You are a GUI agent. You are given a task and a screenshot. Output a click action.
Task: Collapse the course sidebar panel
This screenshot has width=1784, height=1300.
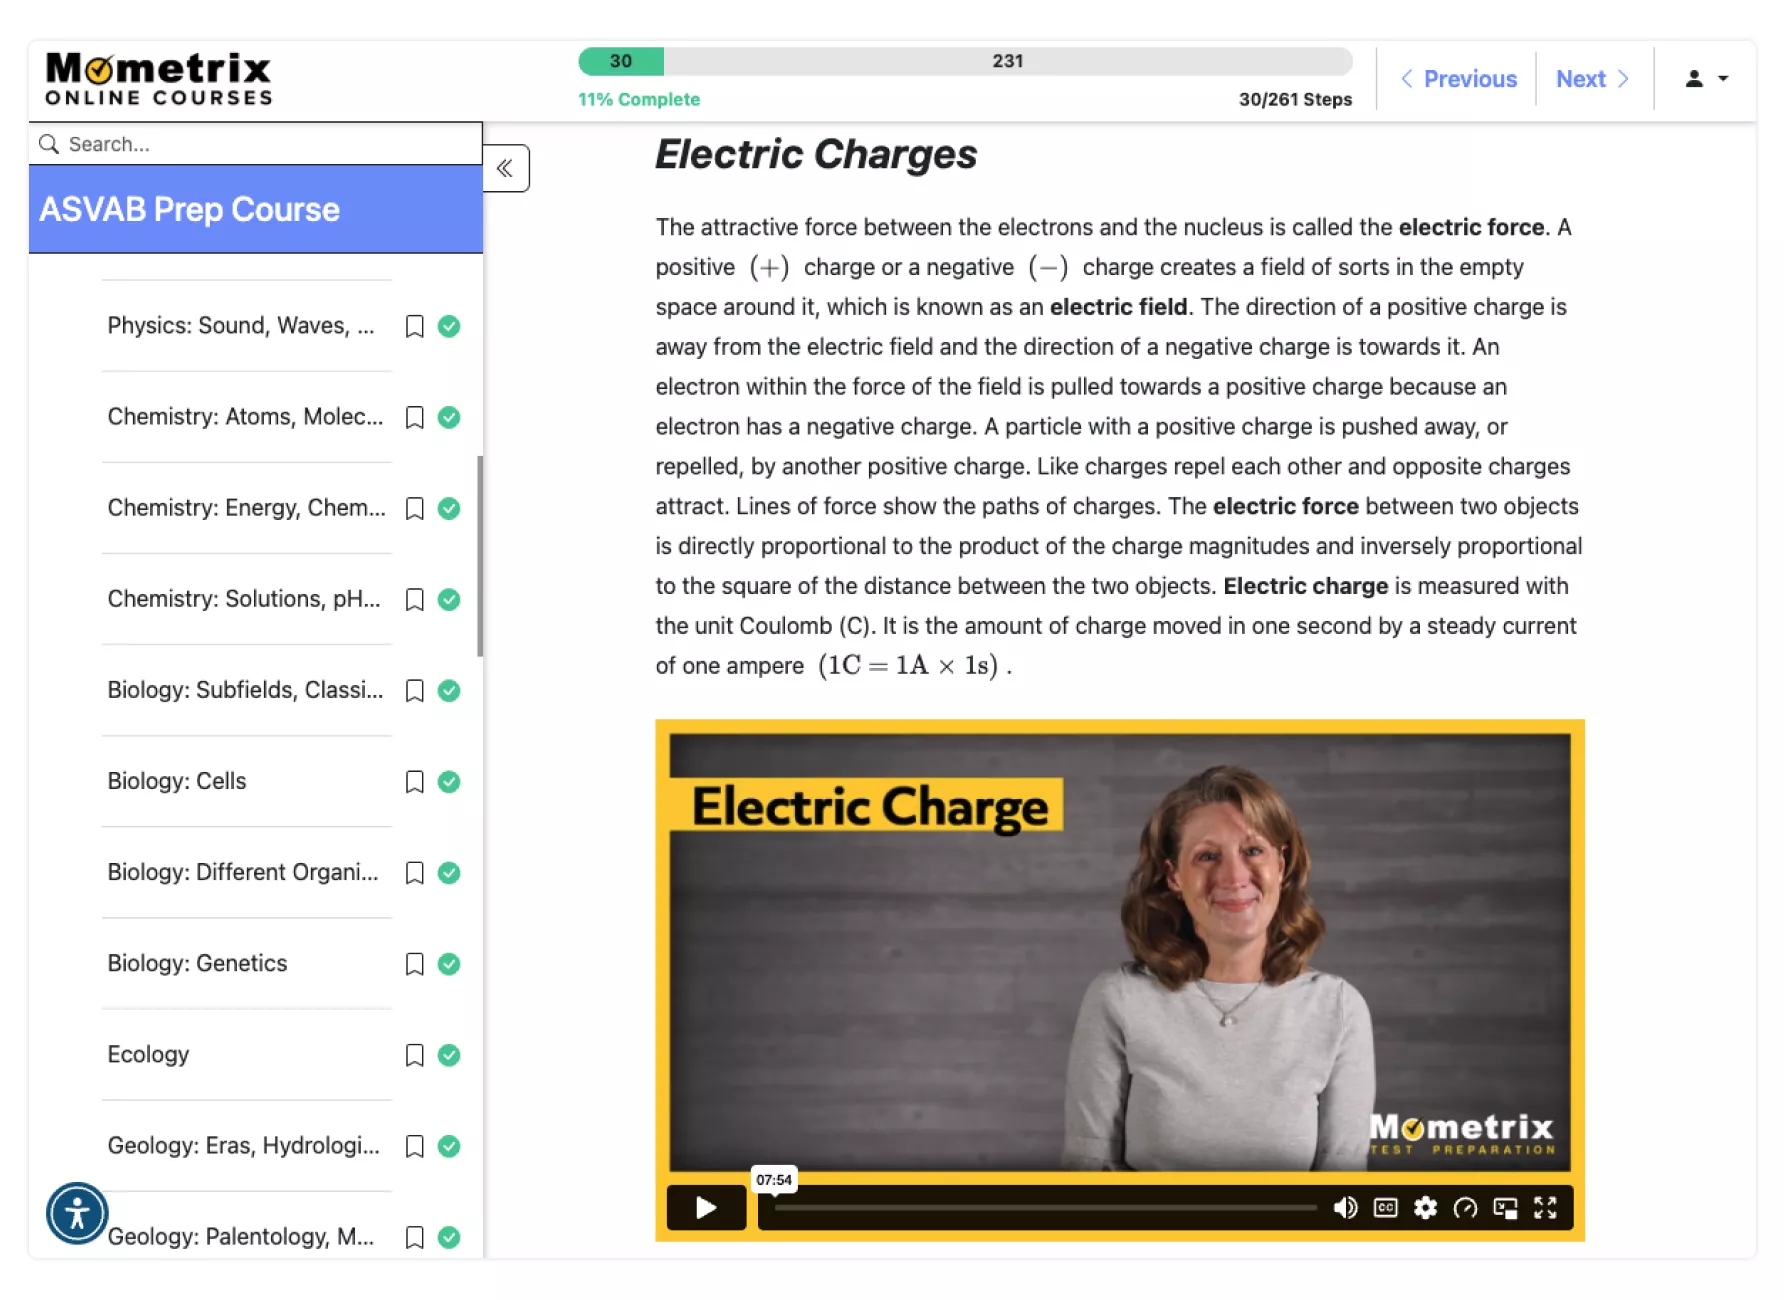(x=505, y=168)
